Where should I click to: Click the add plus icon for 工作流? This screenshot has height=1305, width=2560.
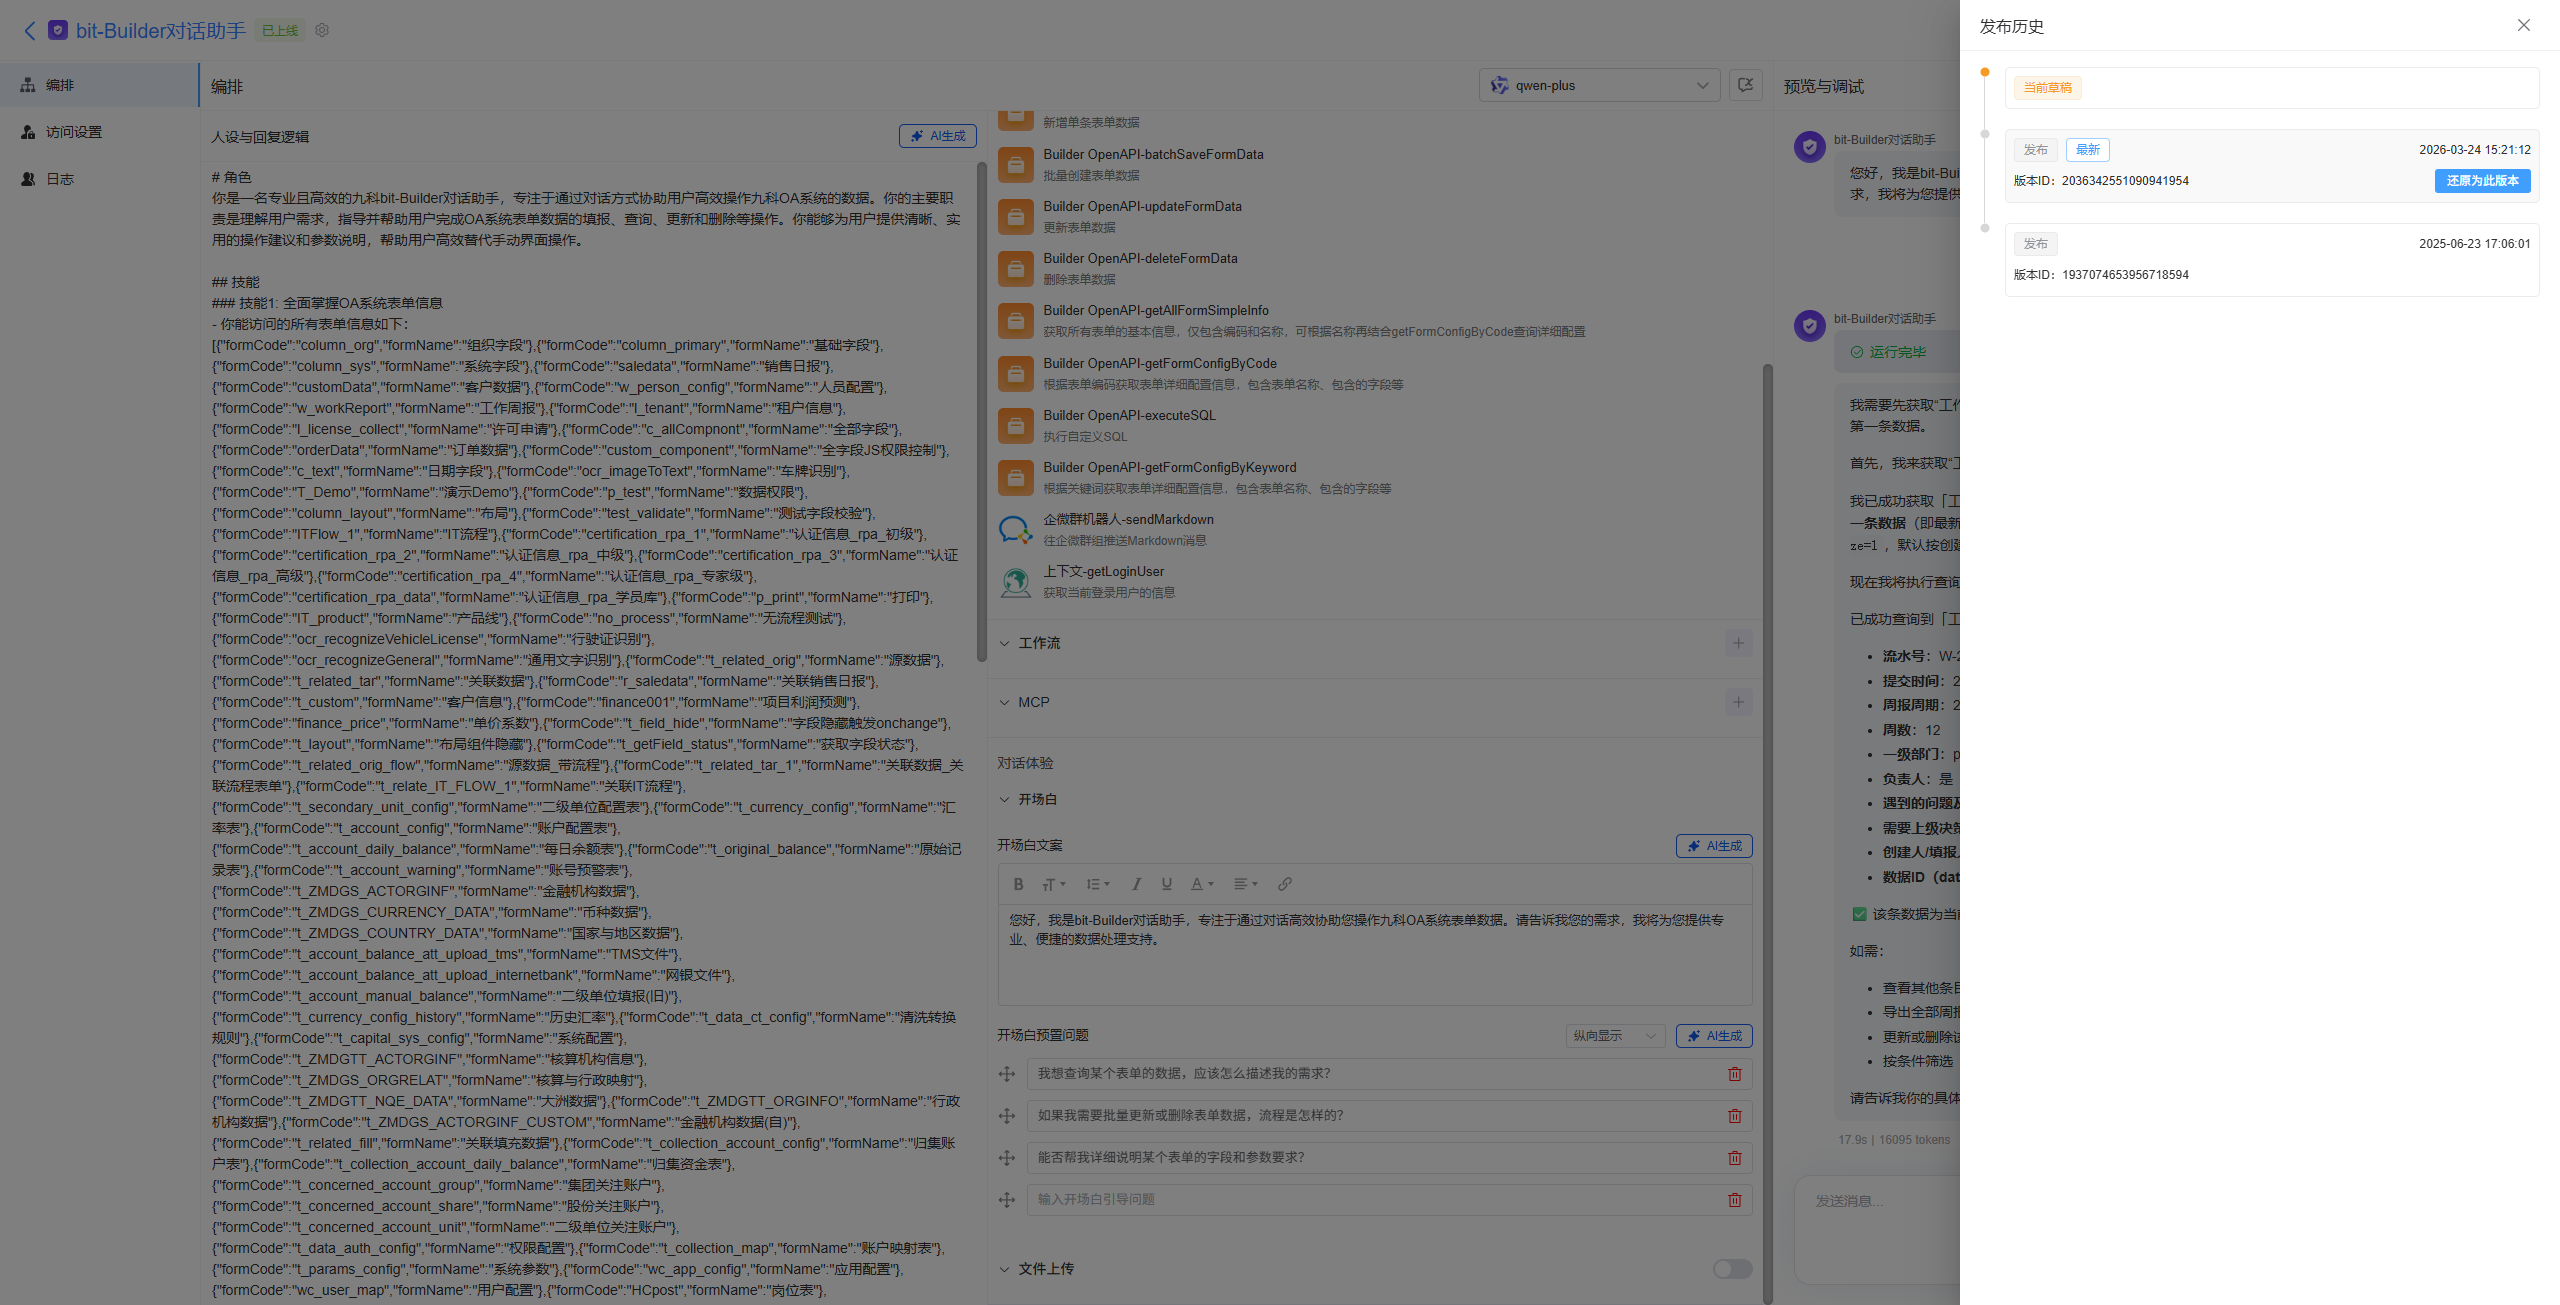click(x=1738, y=643)
